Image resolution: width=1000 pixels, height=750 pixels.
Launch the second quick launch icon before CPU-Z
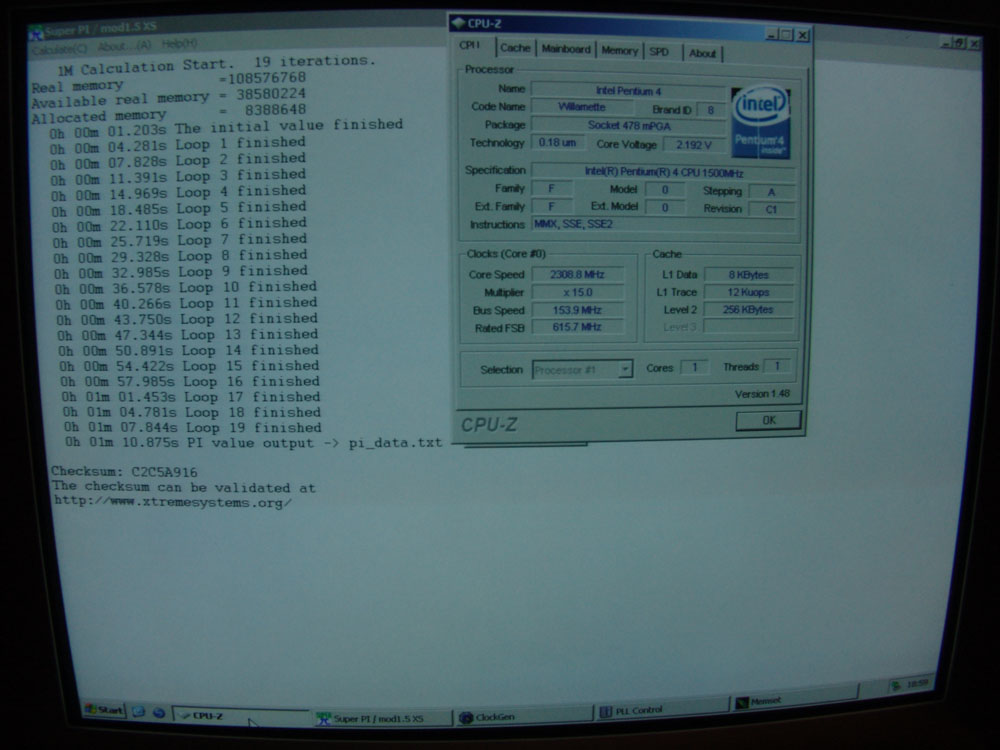pos(159,713)
